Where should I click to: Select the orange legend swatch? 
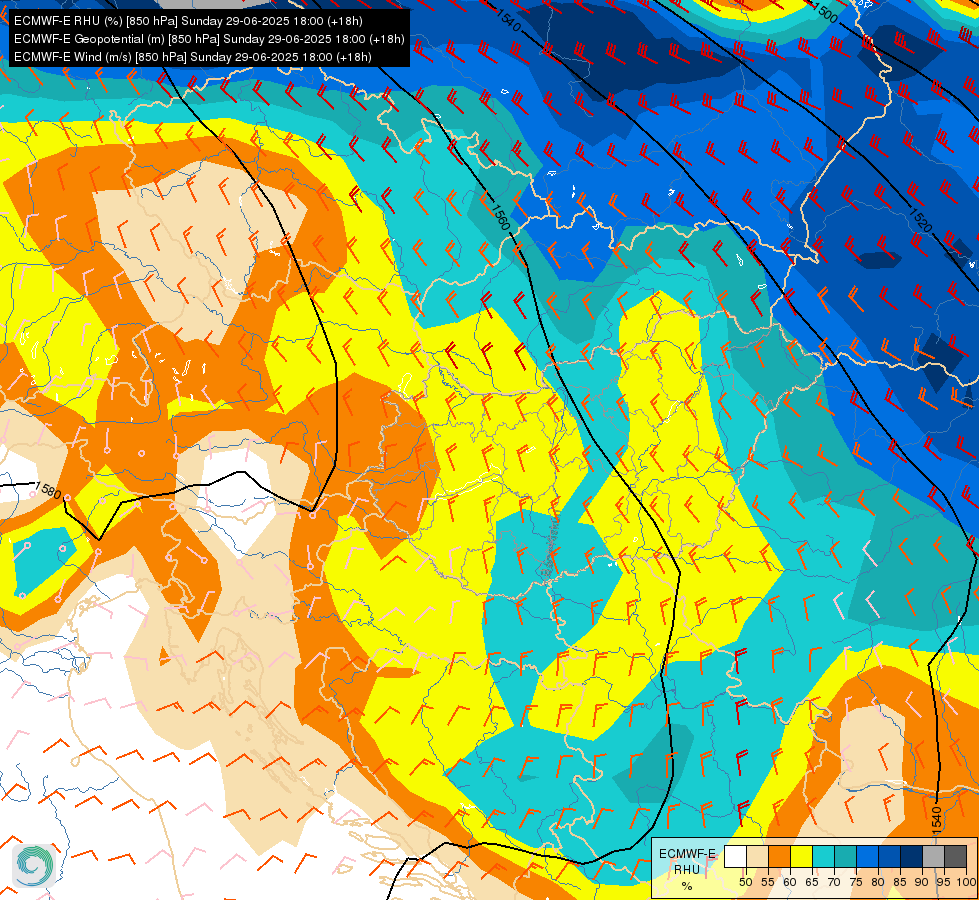tap(779, 856)
